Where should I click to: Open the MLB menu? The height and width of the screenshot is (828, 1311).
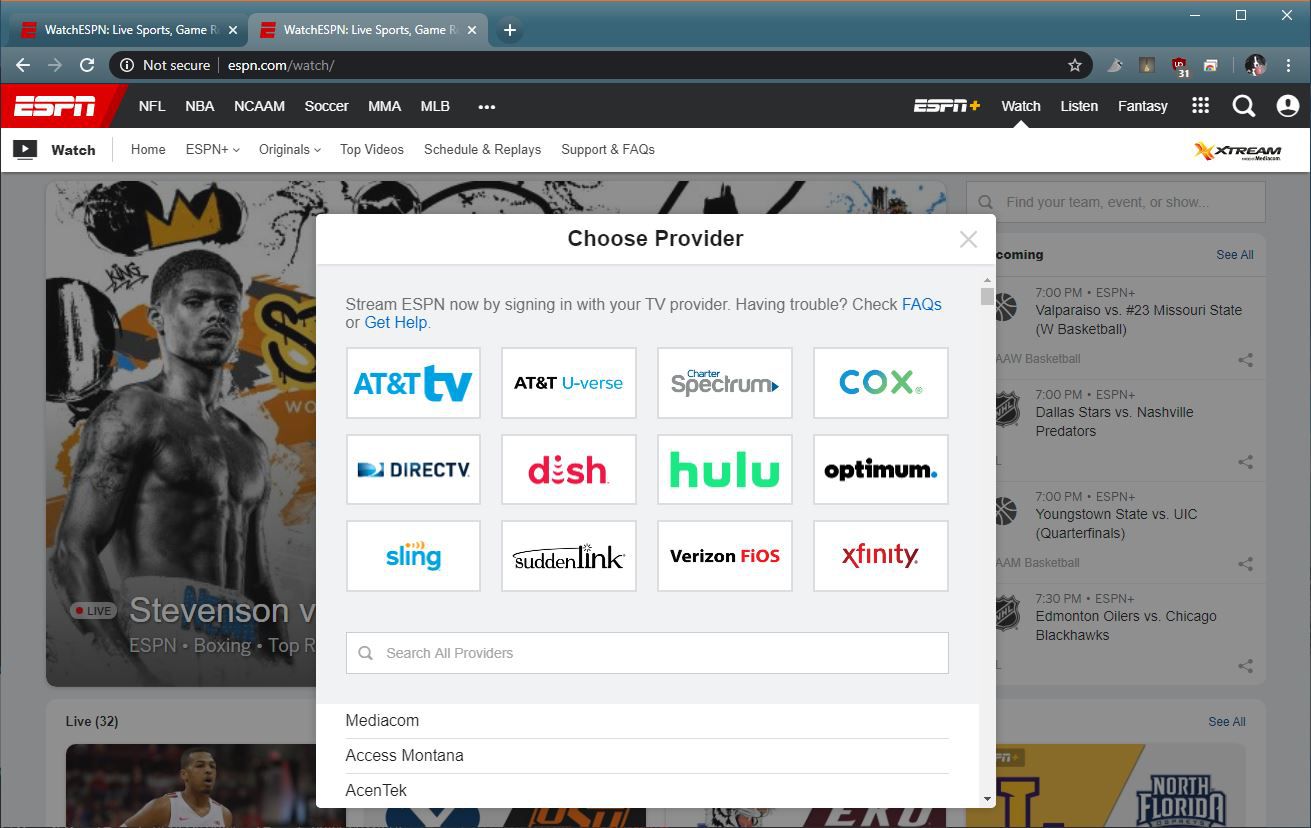(435, 106)
